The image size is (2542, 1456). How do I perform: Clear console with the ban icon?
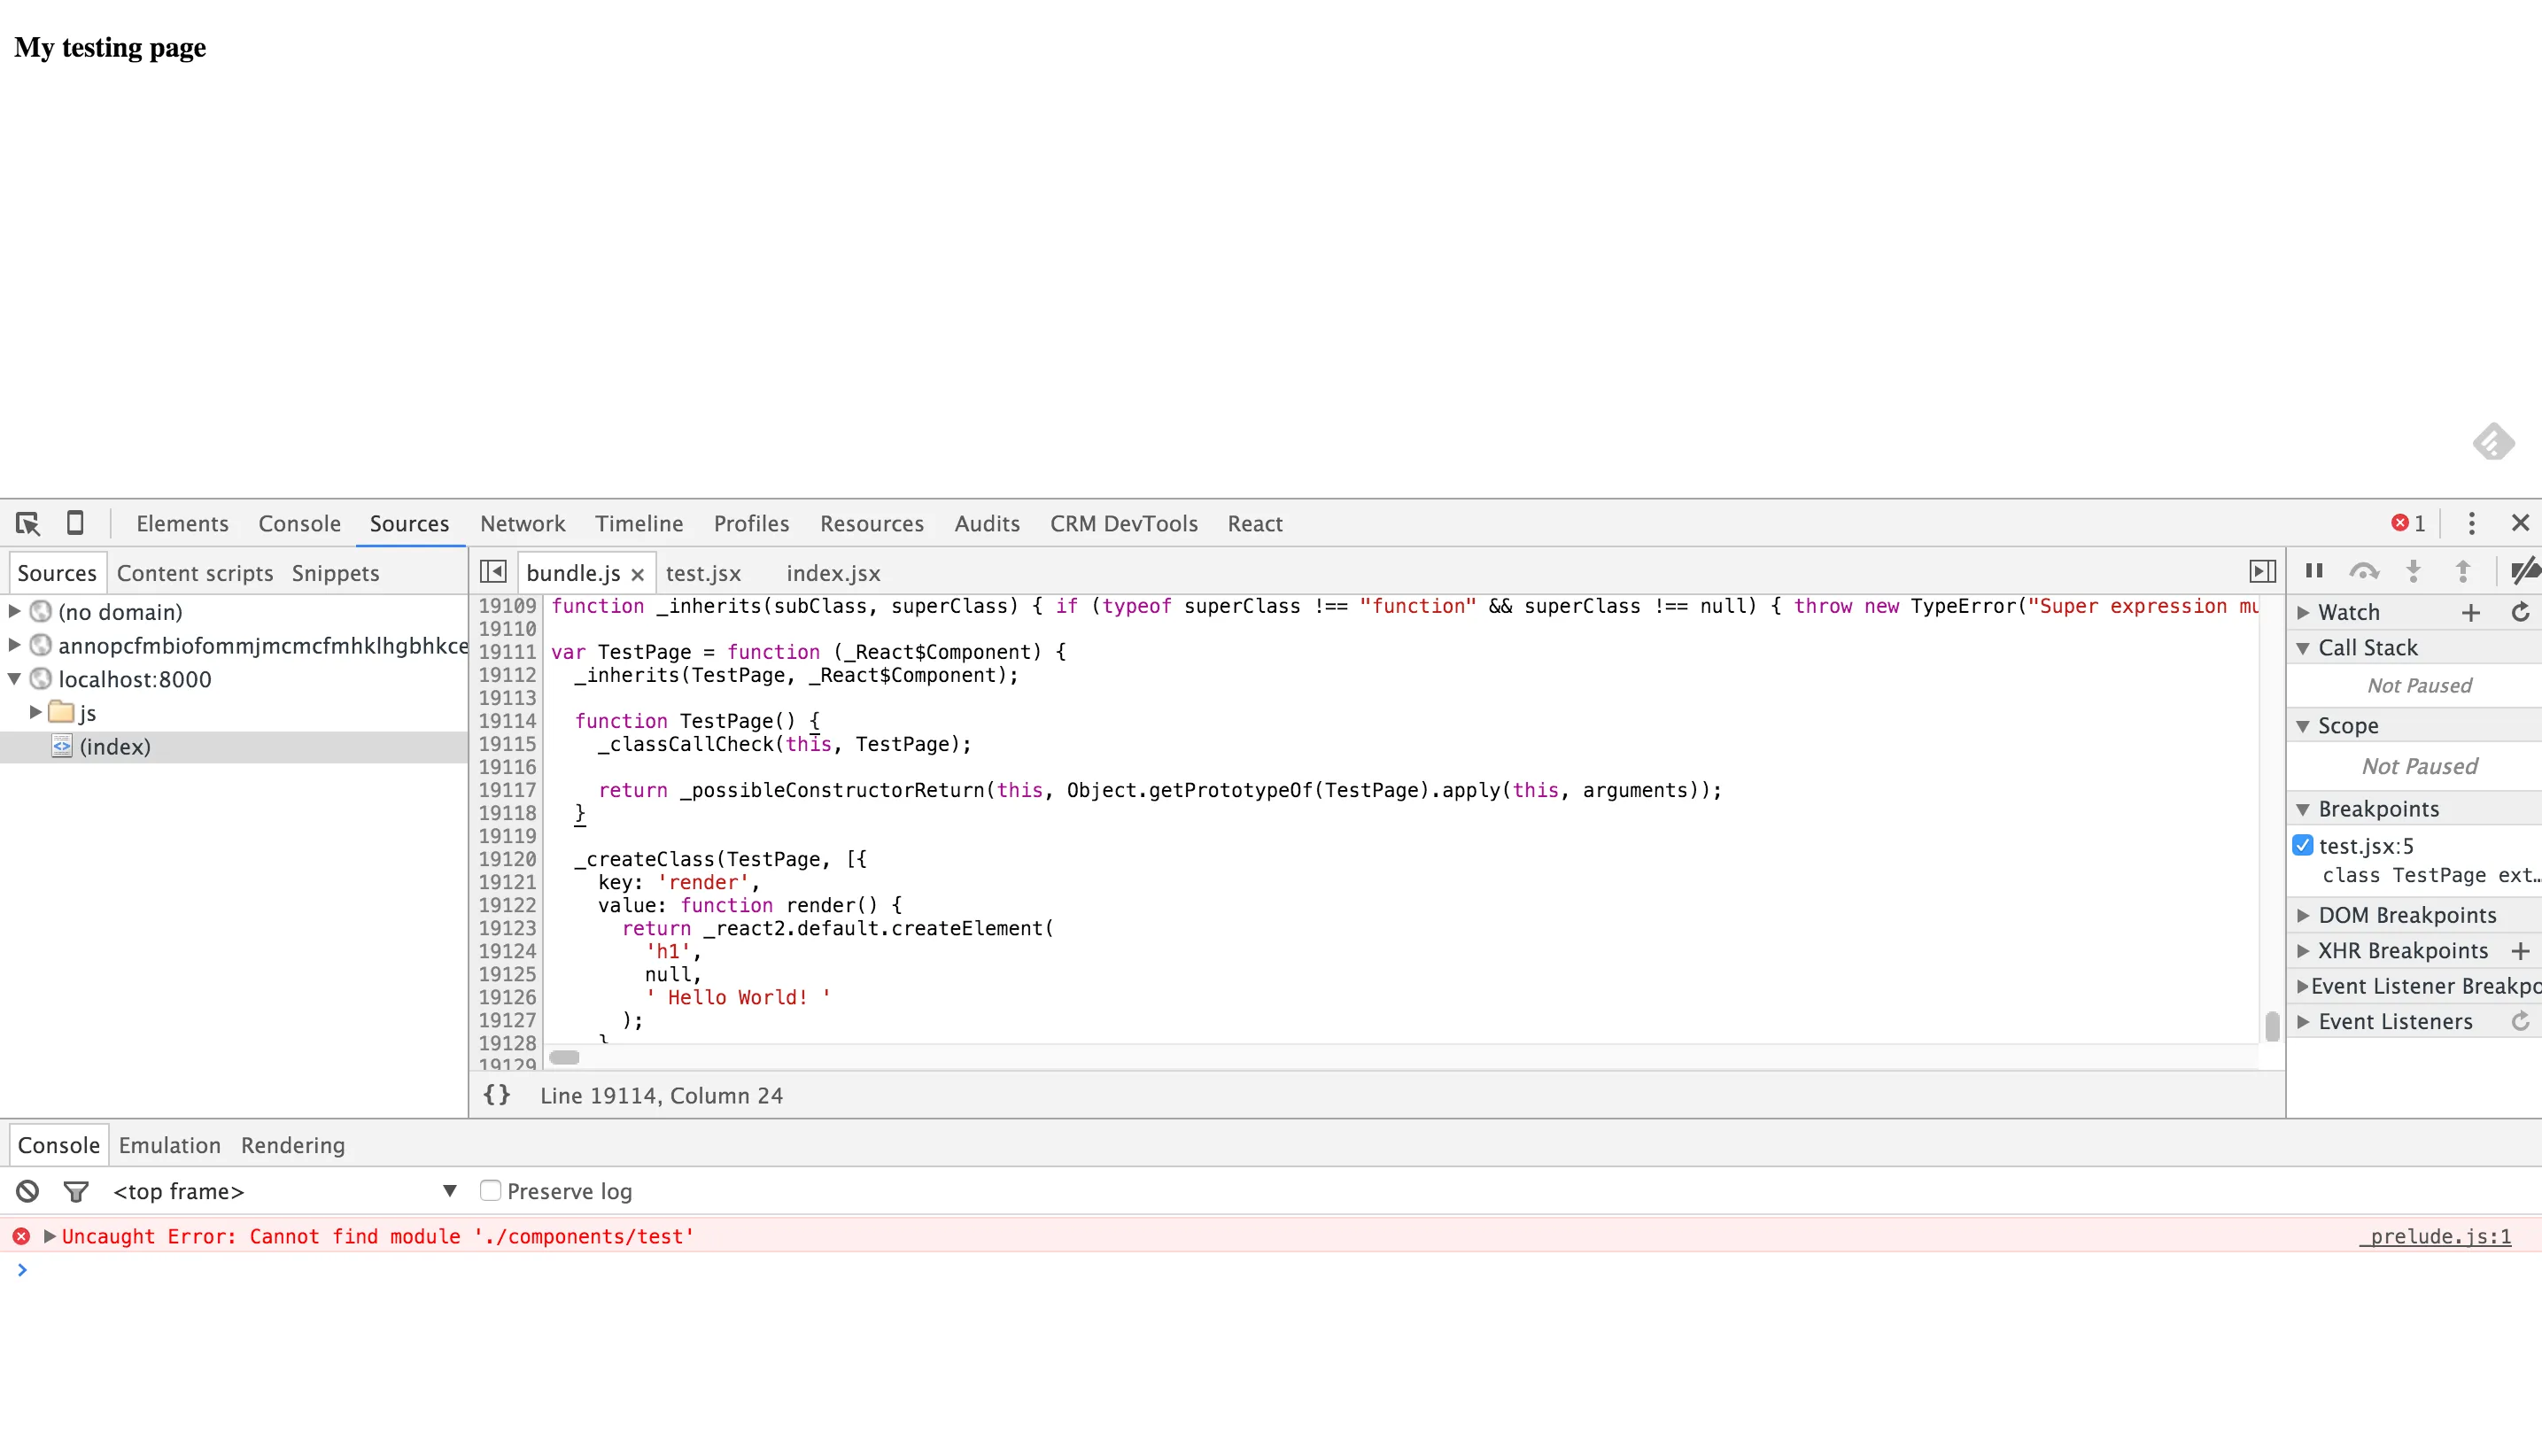pyautogui.click(x=27, y=1191)
